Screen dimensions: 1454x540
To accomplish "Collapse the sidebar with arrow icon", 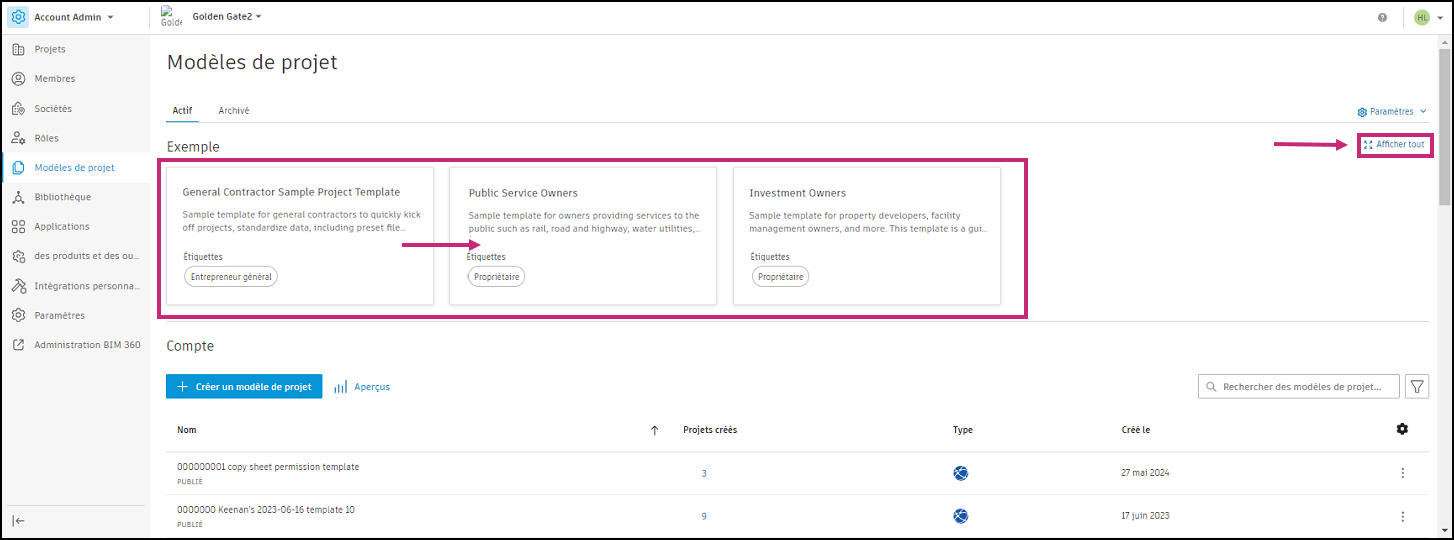I will (x=19, y=520).
